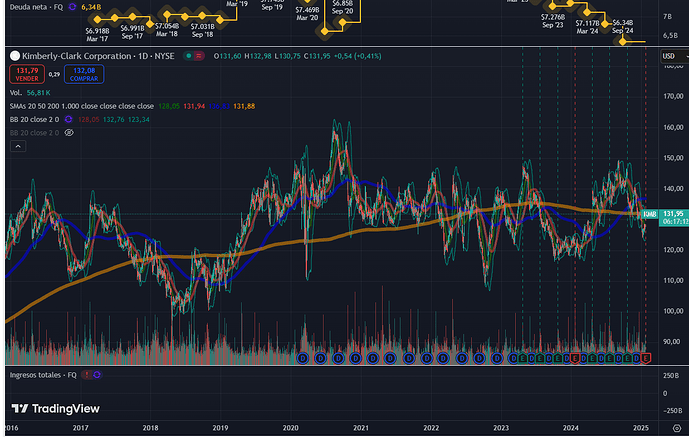Viewport: 689px width, 437px height.
Task: Open the USD currency dropdown
Action: point(674,56)
